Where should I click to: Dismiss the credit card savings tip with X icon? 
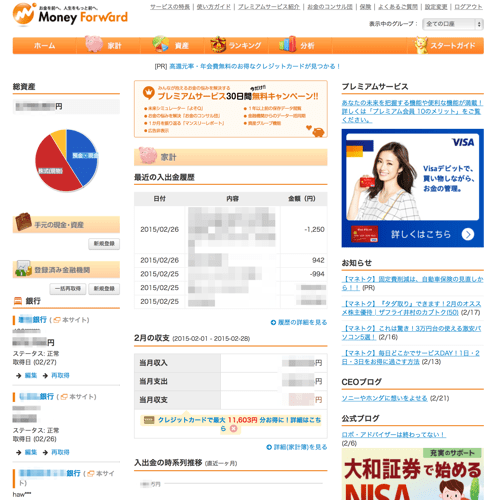[x=234, y=429]
